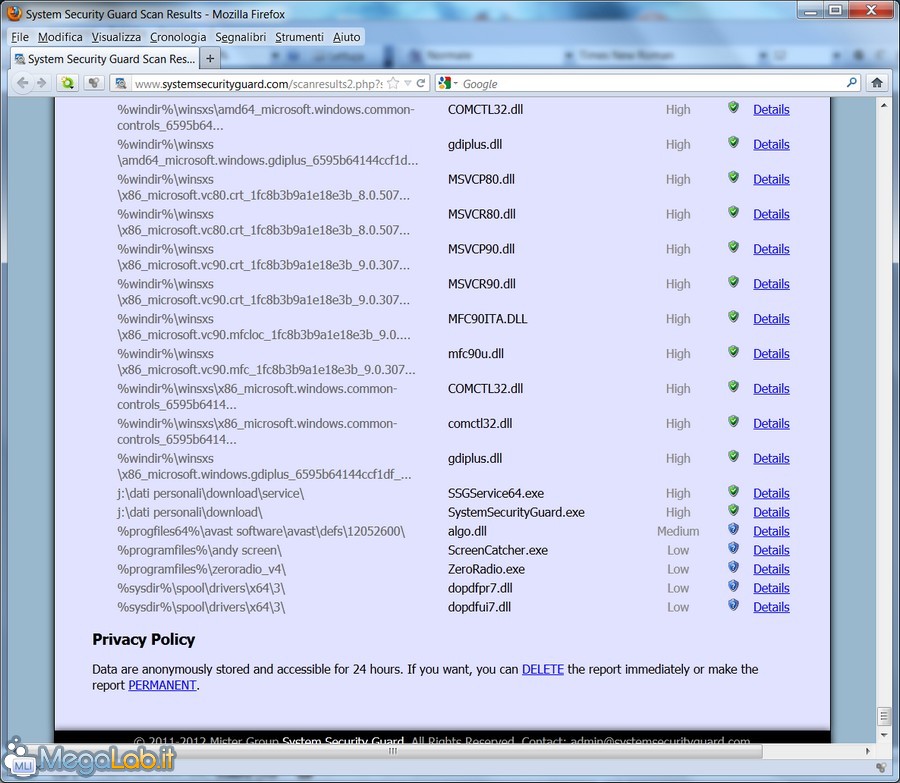Go back with the browser back arrow
The image size is (900, 783).
point(22,83)
